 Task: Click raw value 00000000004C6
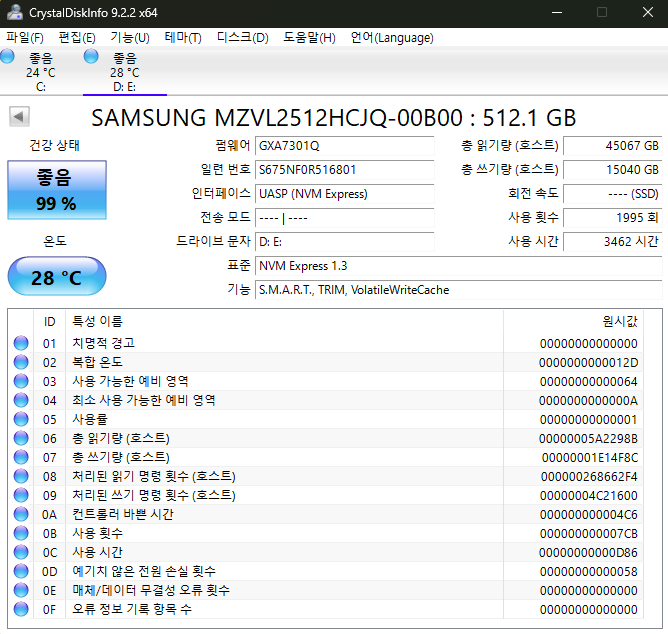point(589,515)
